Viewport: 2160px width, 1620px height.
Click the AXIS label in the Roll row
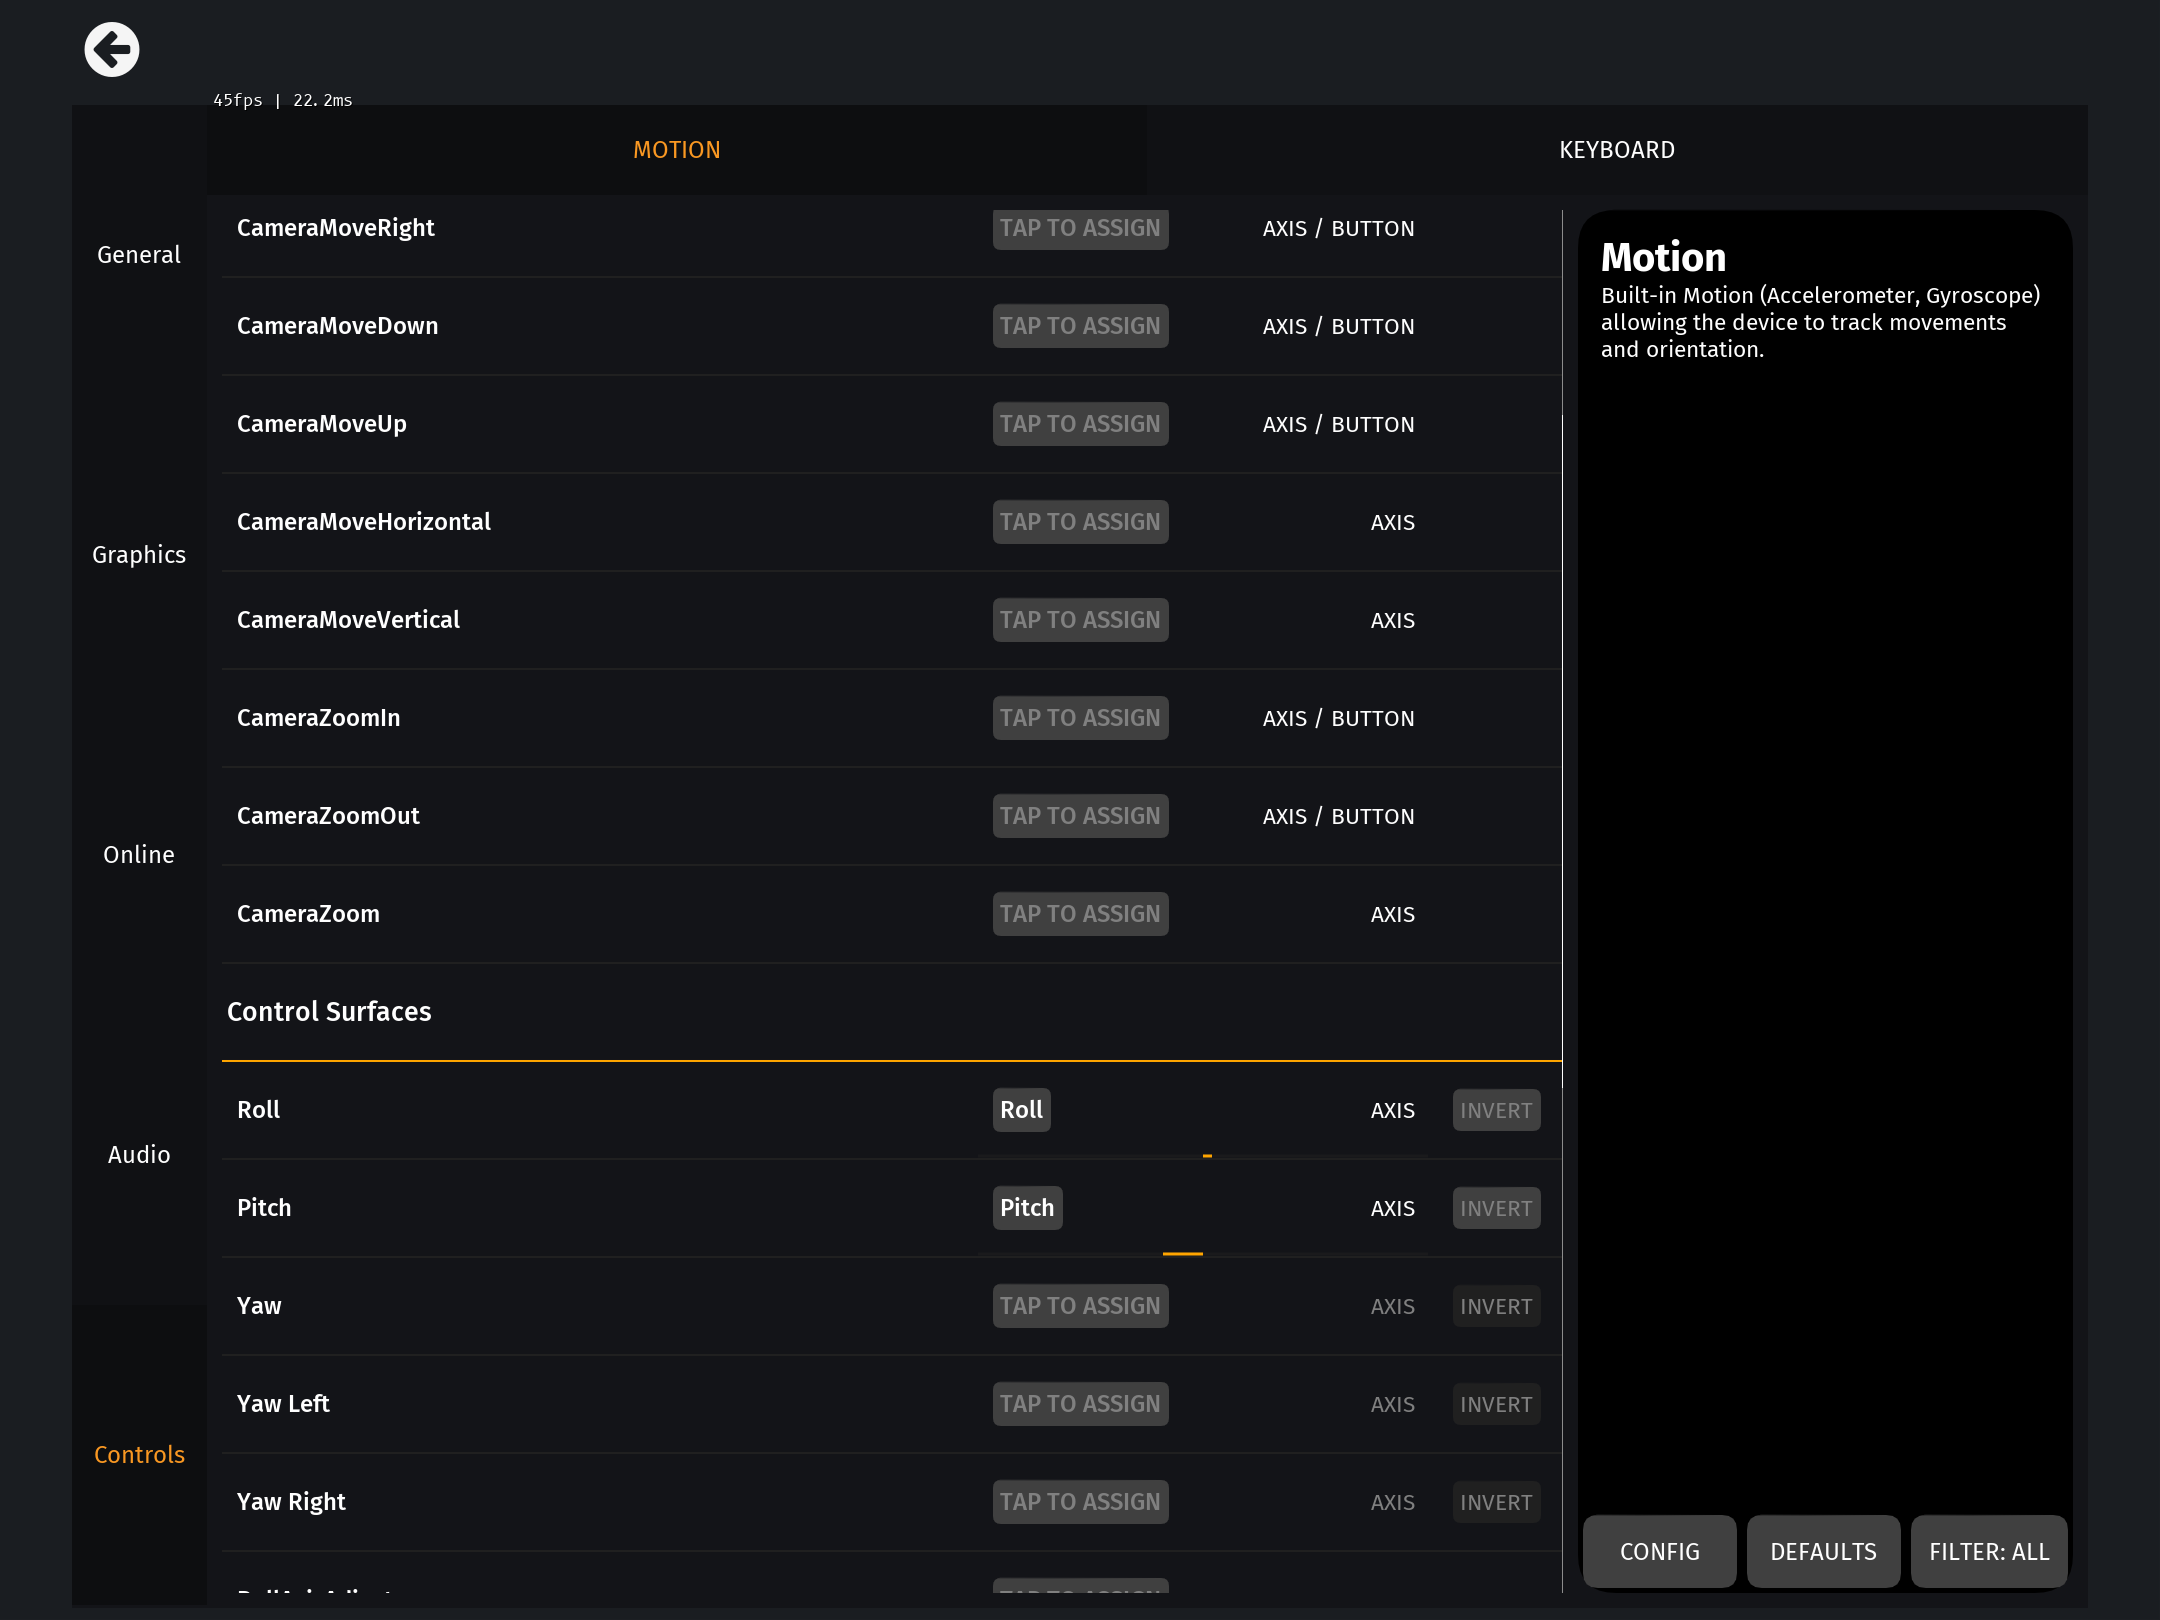tap(1393, 1110)
